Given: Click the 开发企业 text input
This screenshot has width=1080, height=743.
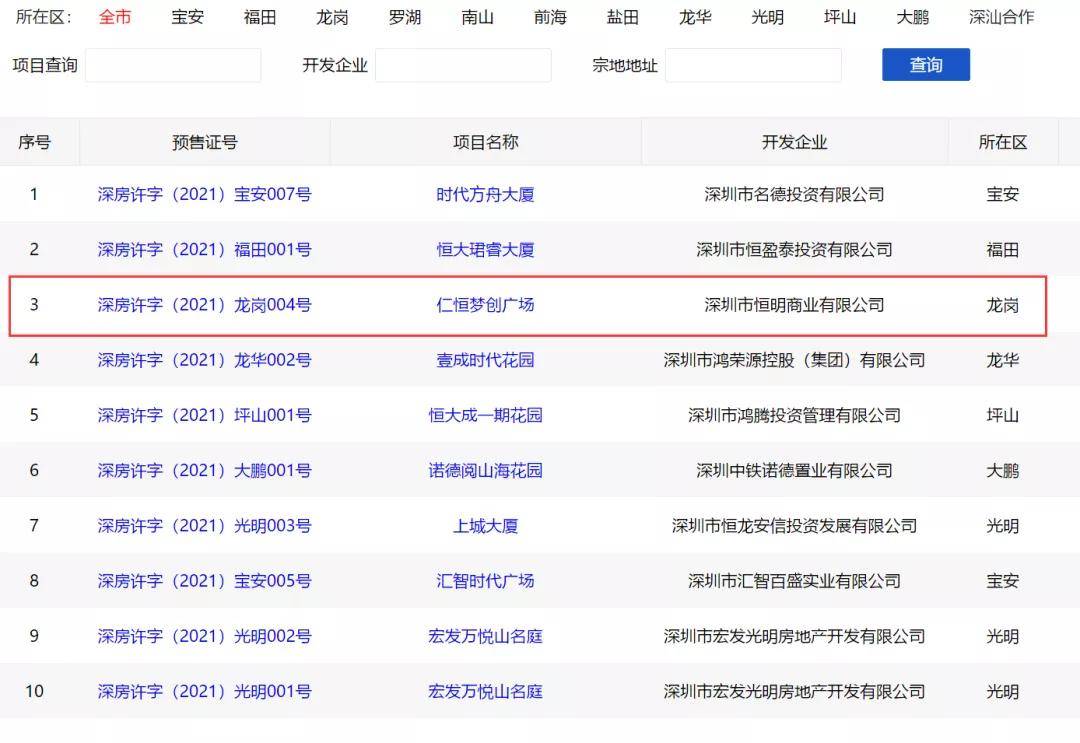Looking at the screenshot, I should click(463, 65).
